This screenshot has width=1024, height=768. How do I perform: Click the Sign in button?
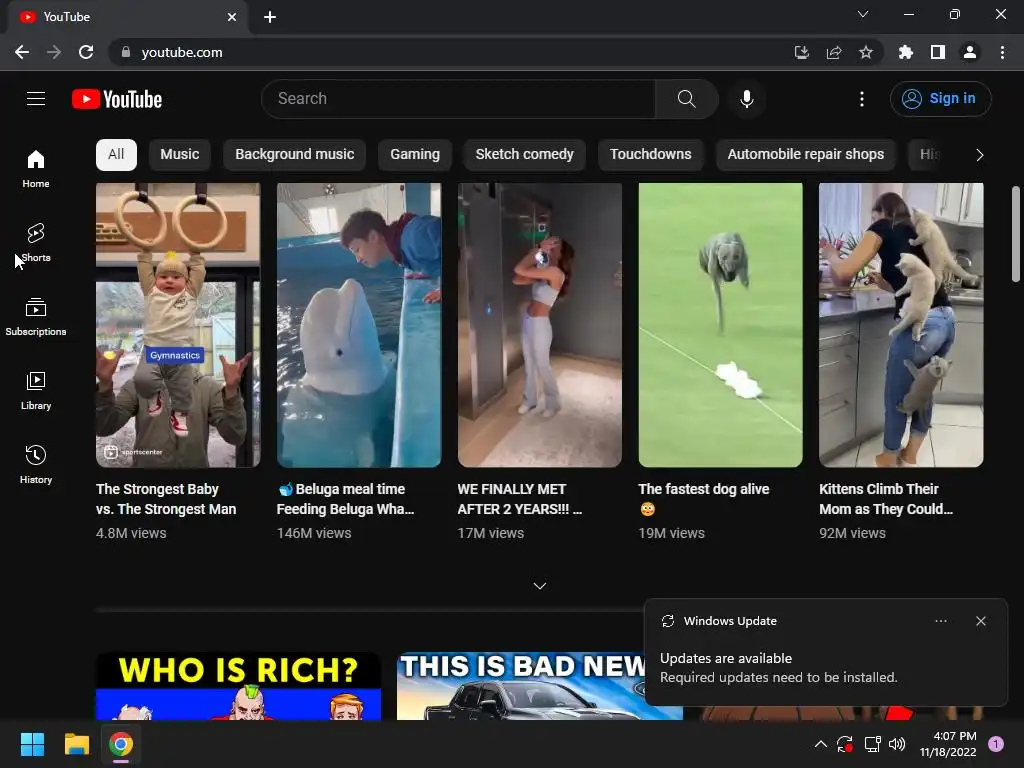pyautogui.click(x=940, y=99)
